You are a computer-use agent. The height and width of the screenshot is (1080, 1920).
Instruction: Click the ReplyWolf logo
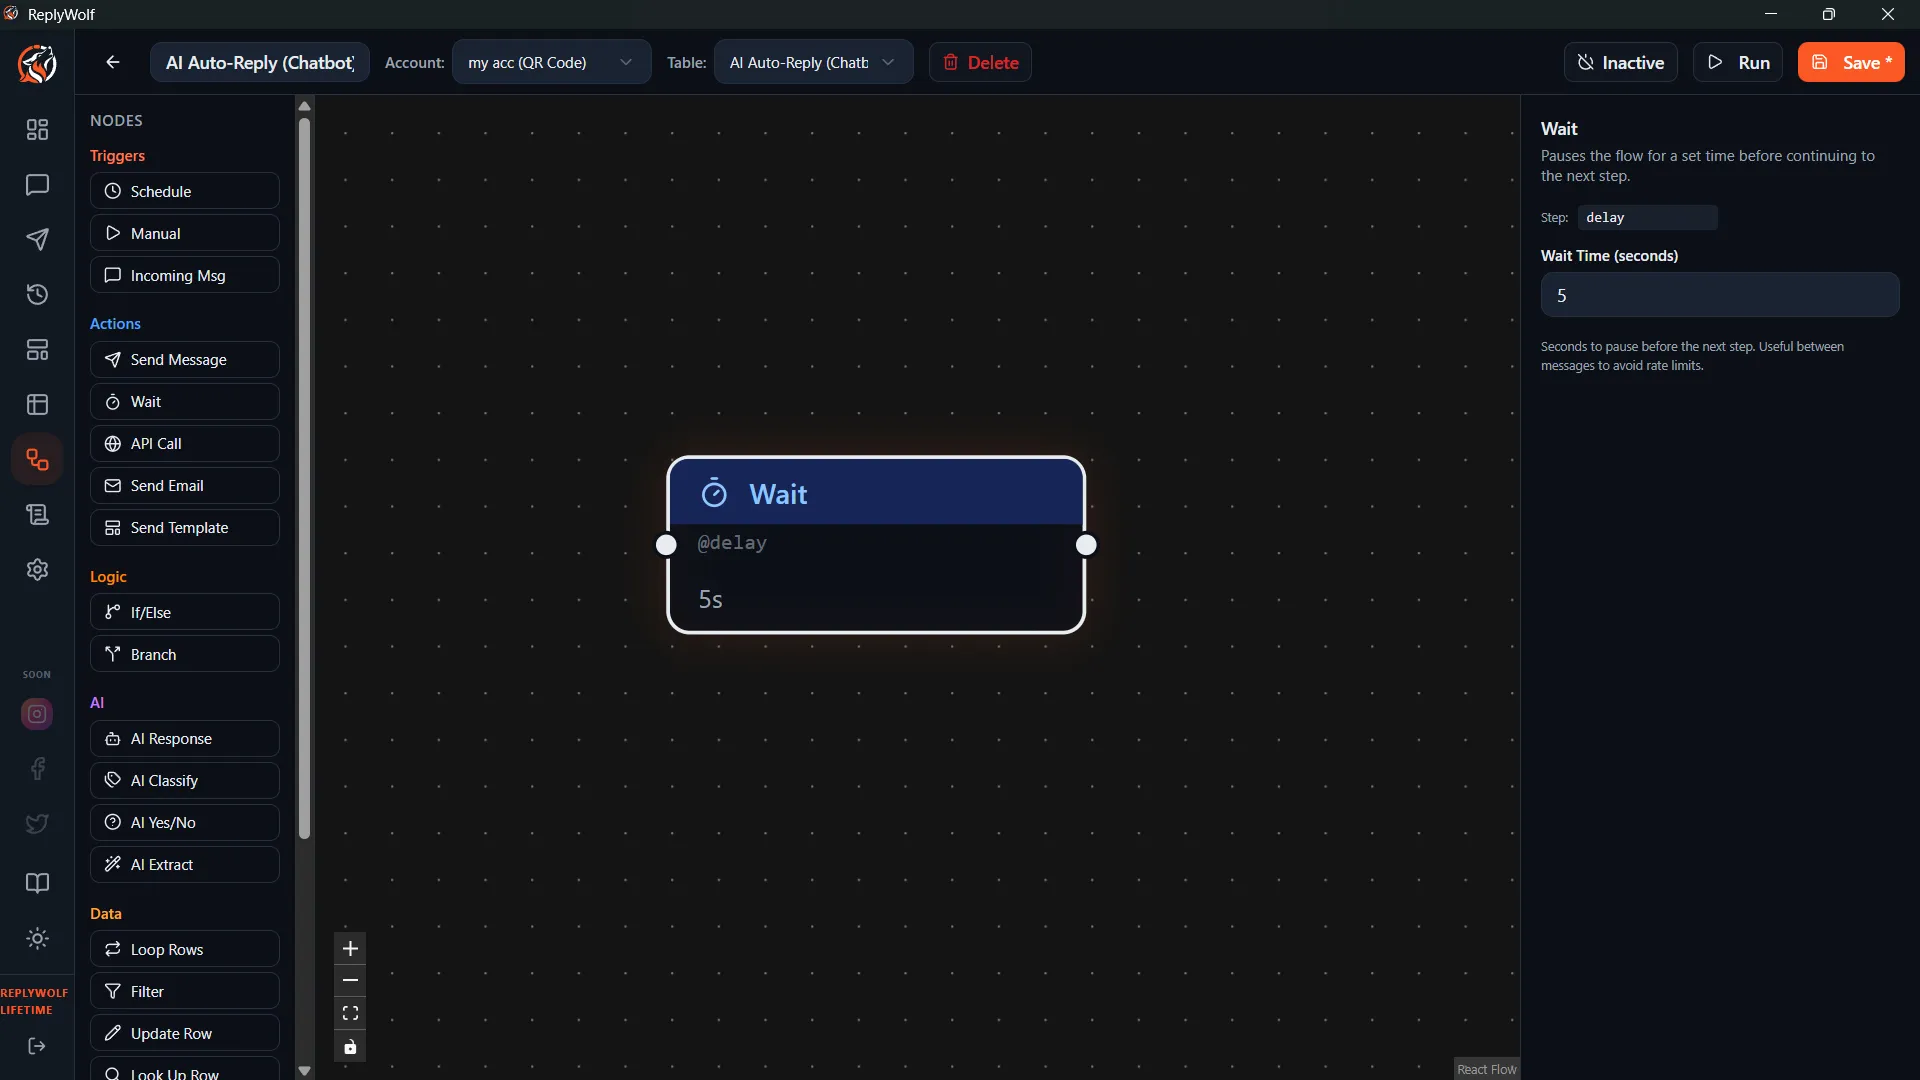click(x=37, y=64)
